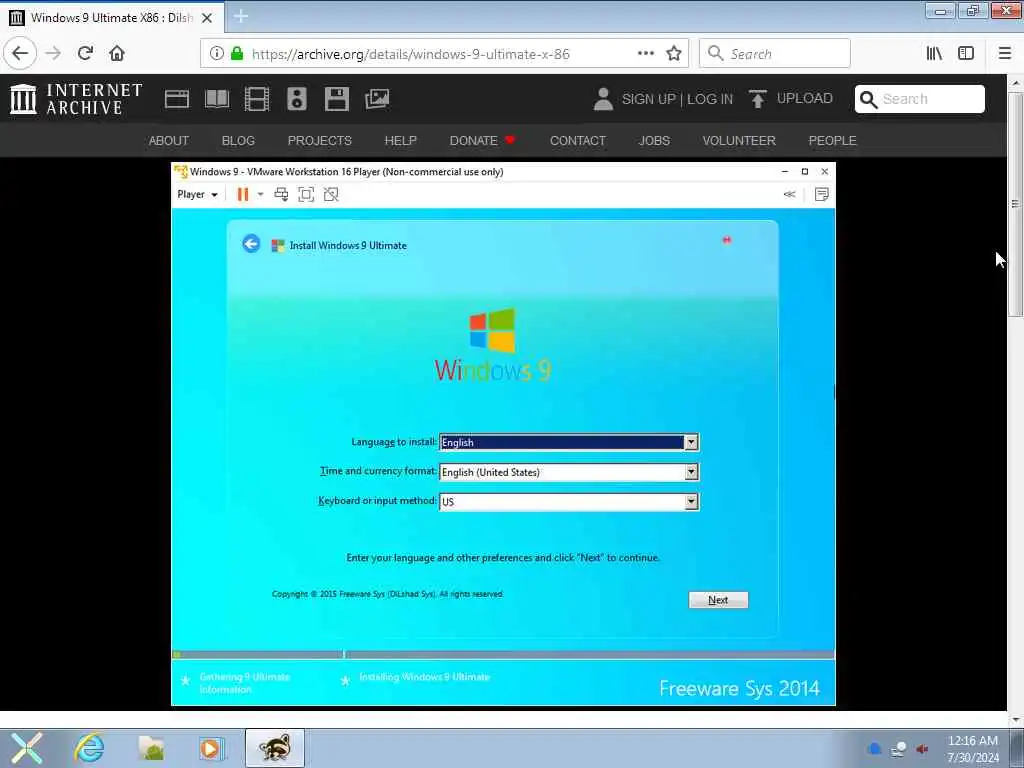The height and width of the screenshot is (768, 1024).
Task: Click the user avatar icon
Action: (x=603, y=99)
